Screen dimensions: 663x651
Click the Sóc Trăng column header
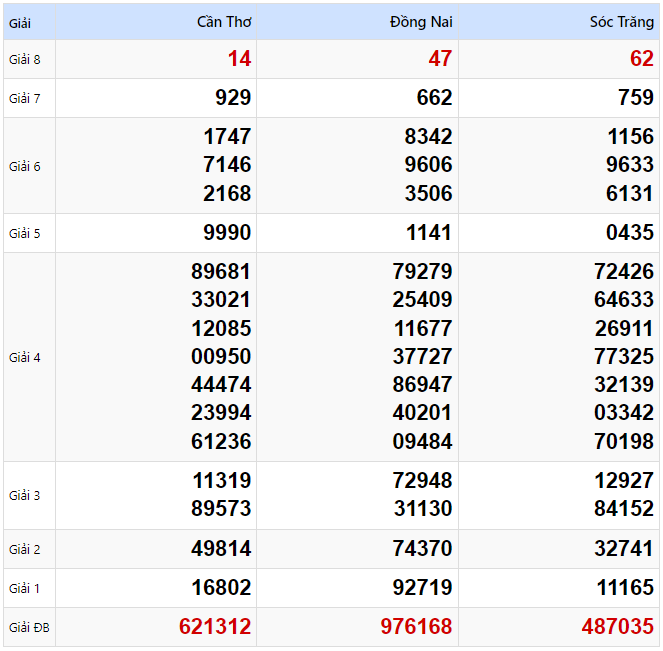click(621, 22)
